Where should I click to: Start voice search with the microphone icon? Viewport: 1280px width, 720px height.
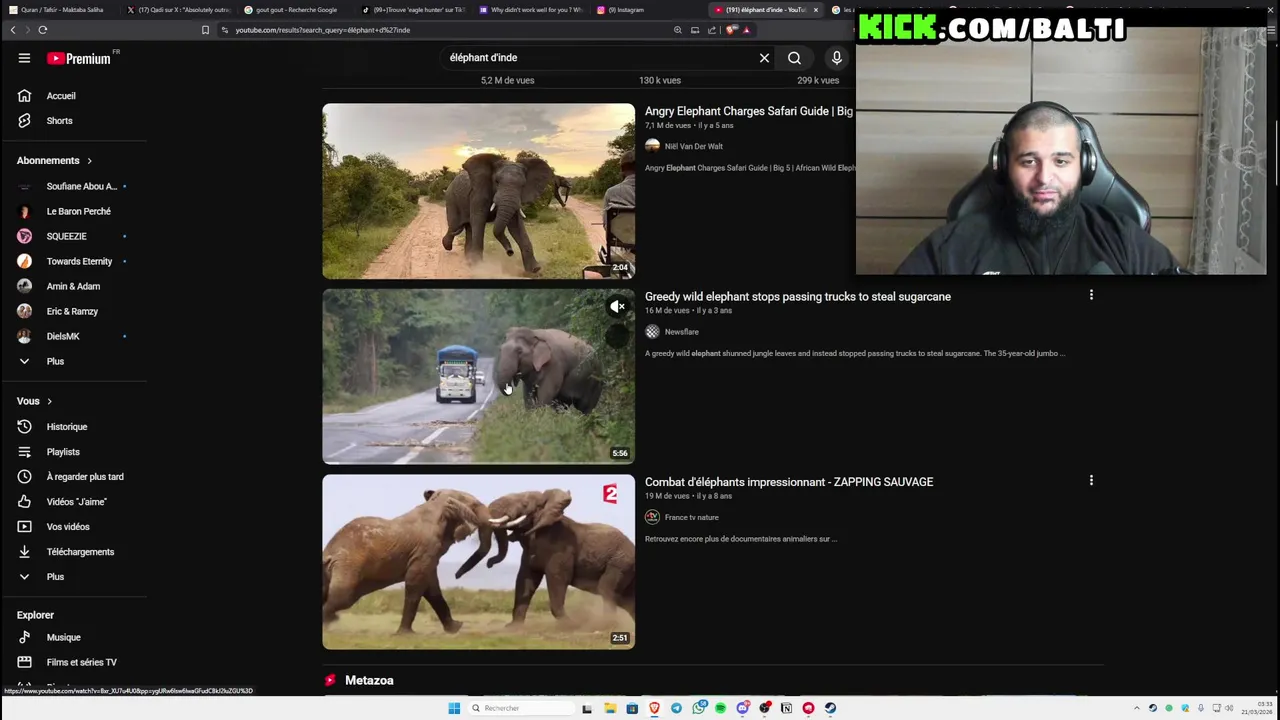coord(837,58)
